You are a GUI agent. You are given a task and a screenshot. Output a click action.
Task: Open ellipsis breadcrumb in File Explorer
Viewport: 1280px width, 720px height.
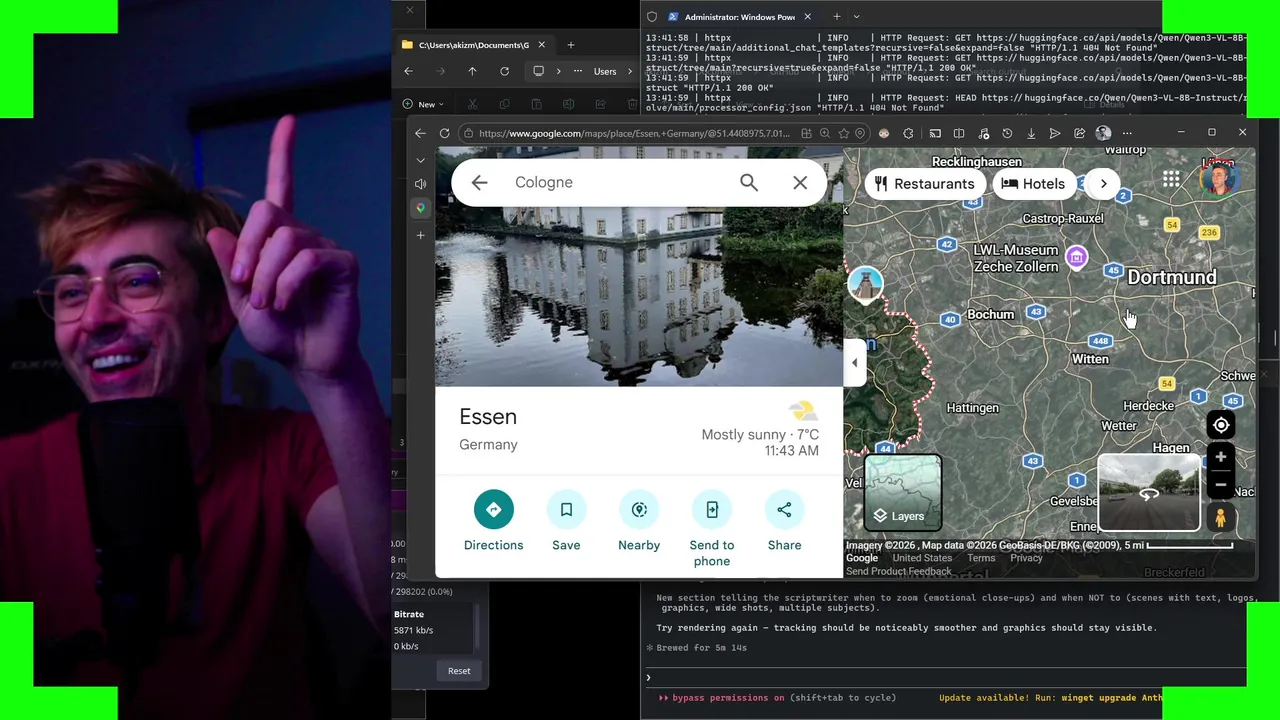(x=578, y=71)
